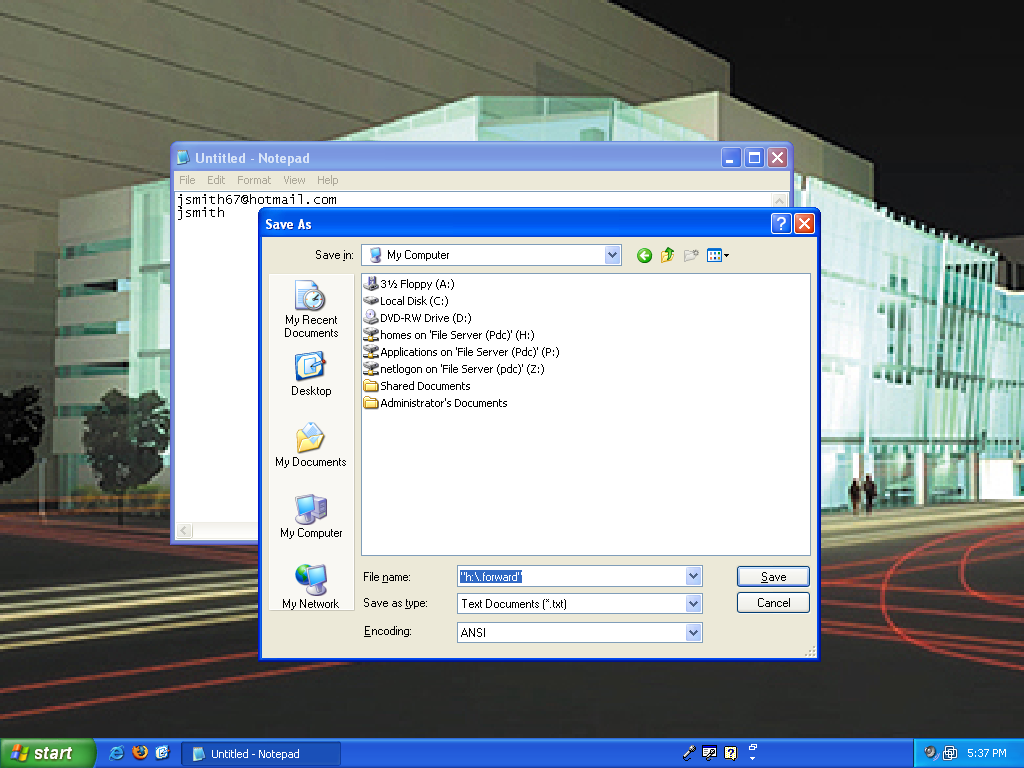Viewport: 1024px width, 768px height.
Task: Open the Windows Start menu
Action: [x=48, y=753]
